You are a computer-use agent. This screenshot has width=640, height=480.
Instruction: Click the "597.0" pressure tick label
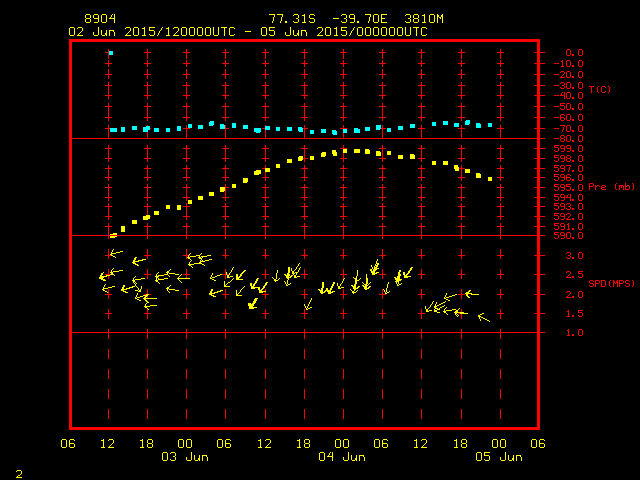click(x=569, y=169)
